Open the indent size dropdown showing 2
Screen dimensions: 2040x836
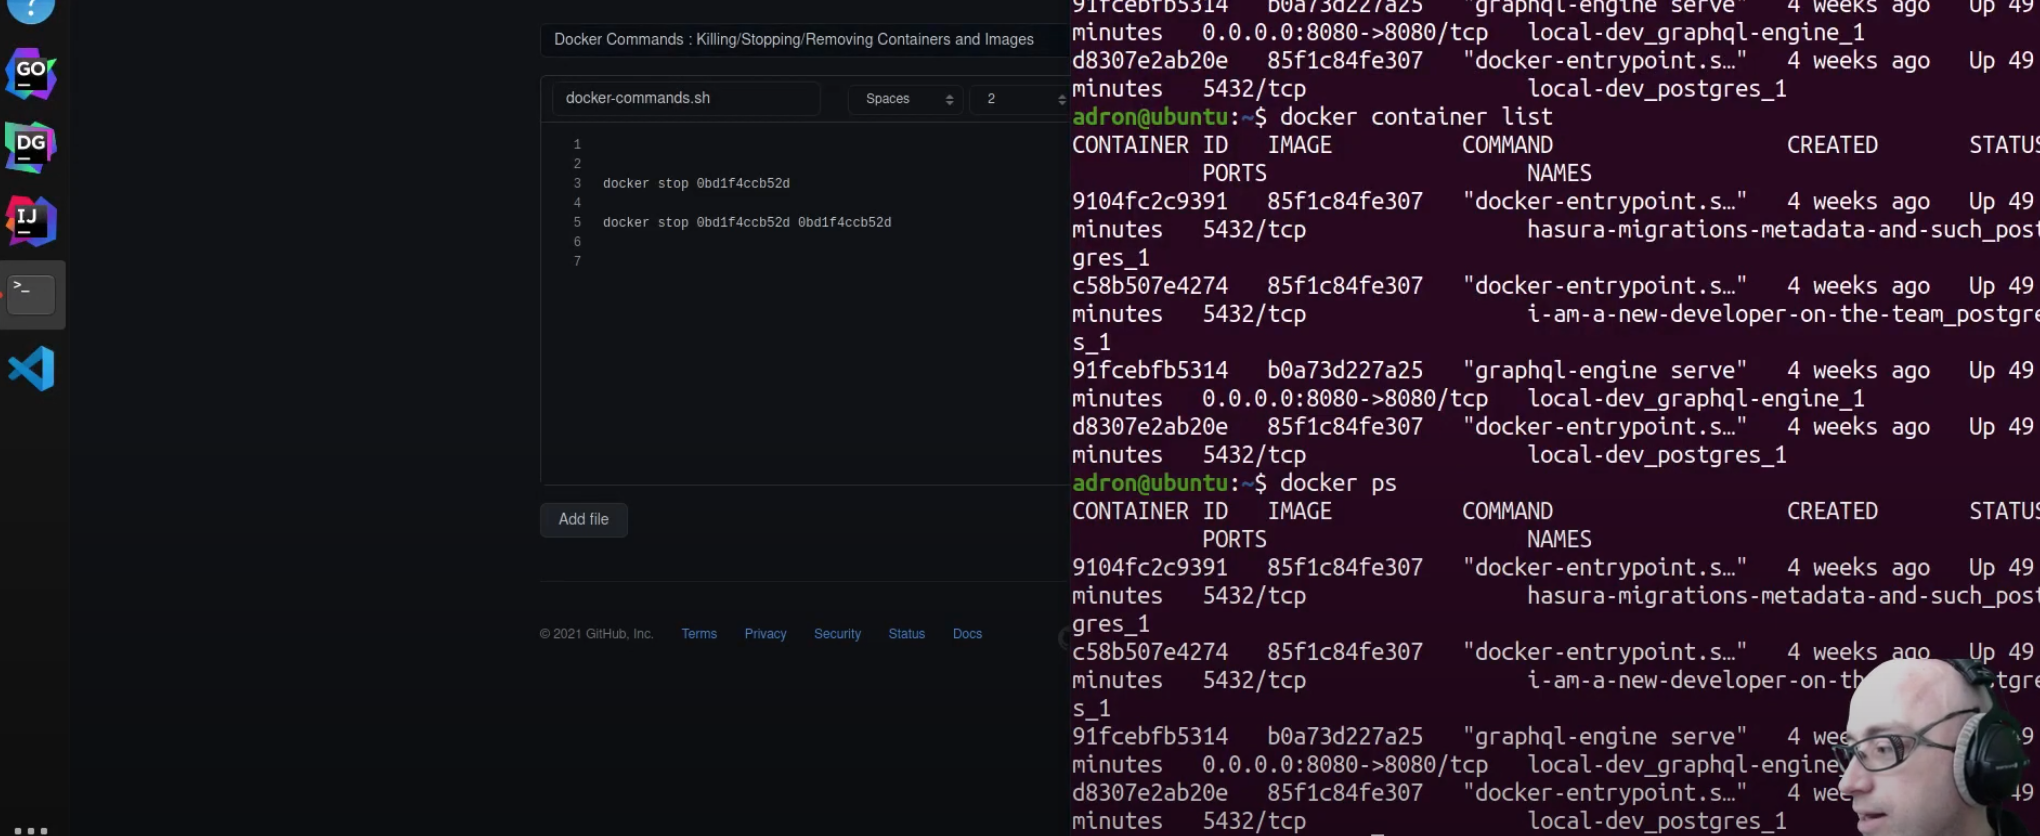pos(1020,99)
